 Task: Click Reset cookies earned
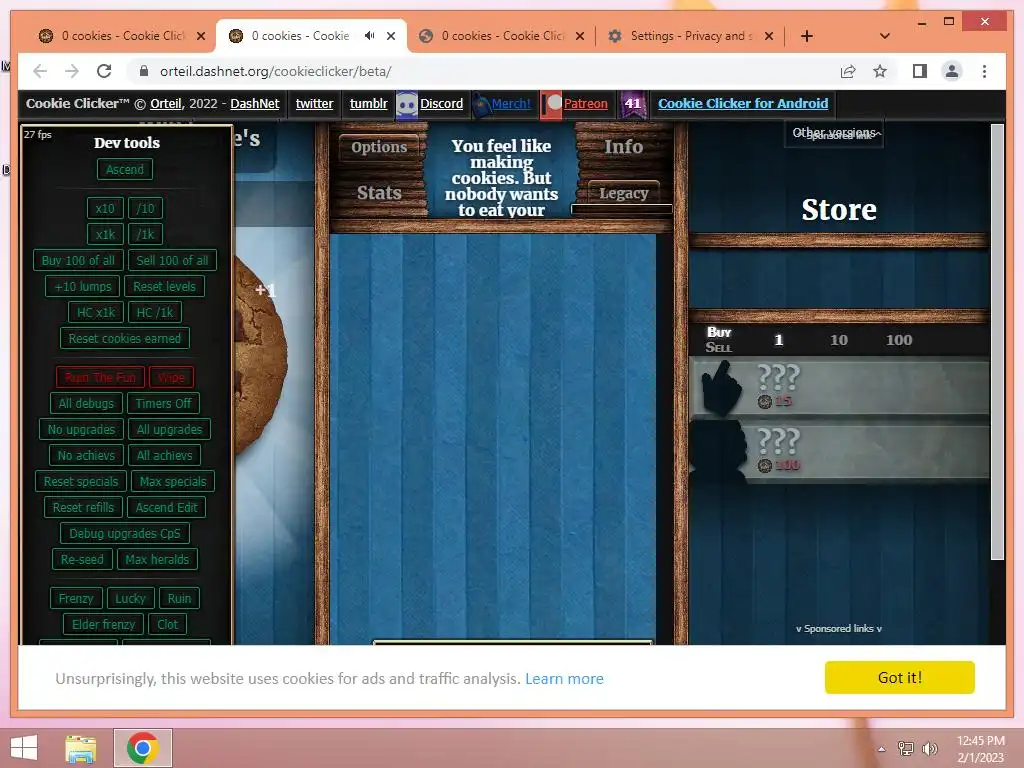coord(125,338)
